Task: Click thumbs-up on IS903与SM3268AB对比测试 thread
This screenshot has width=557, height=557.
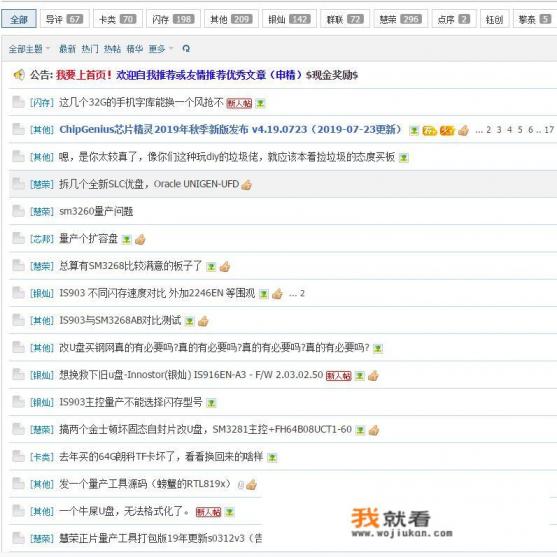Action: point(203,321)
